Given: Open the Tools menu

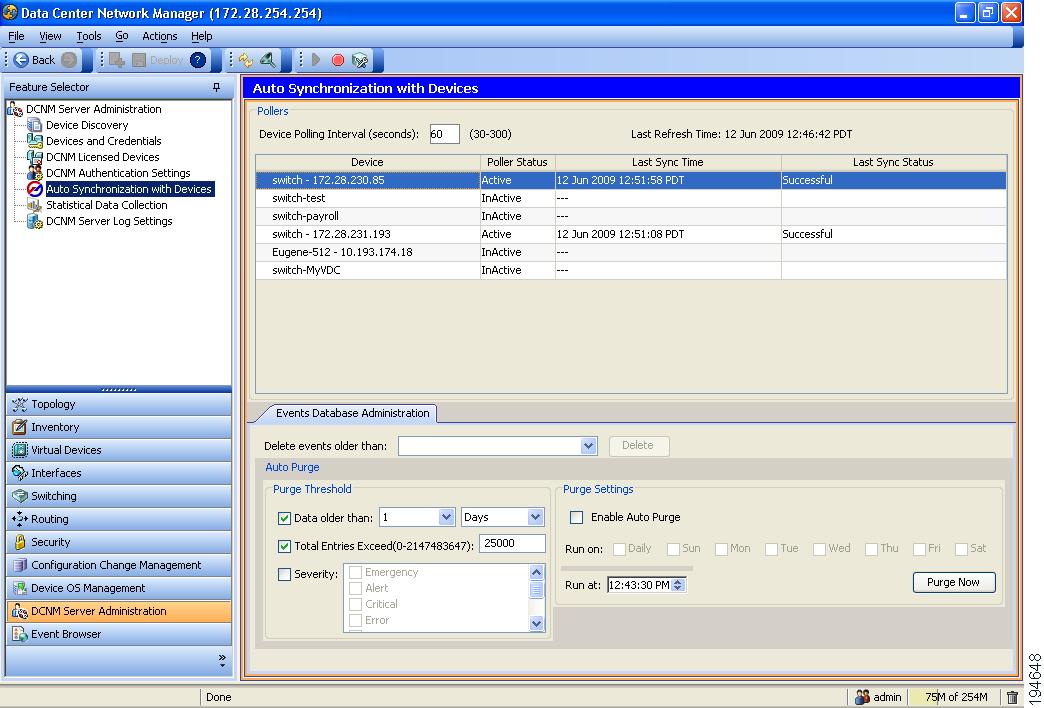Looking at the screenshot, I should click(88, 36).
